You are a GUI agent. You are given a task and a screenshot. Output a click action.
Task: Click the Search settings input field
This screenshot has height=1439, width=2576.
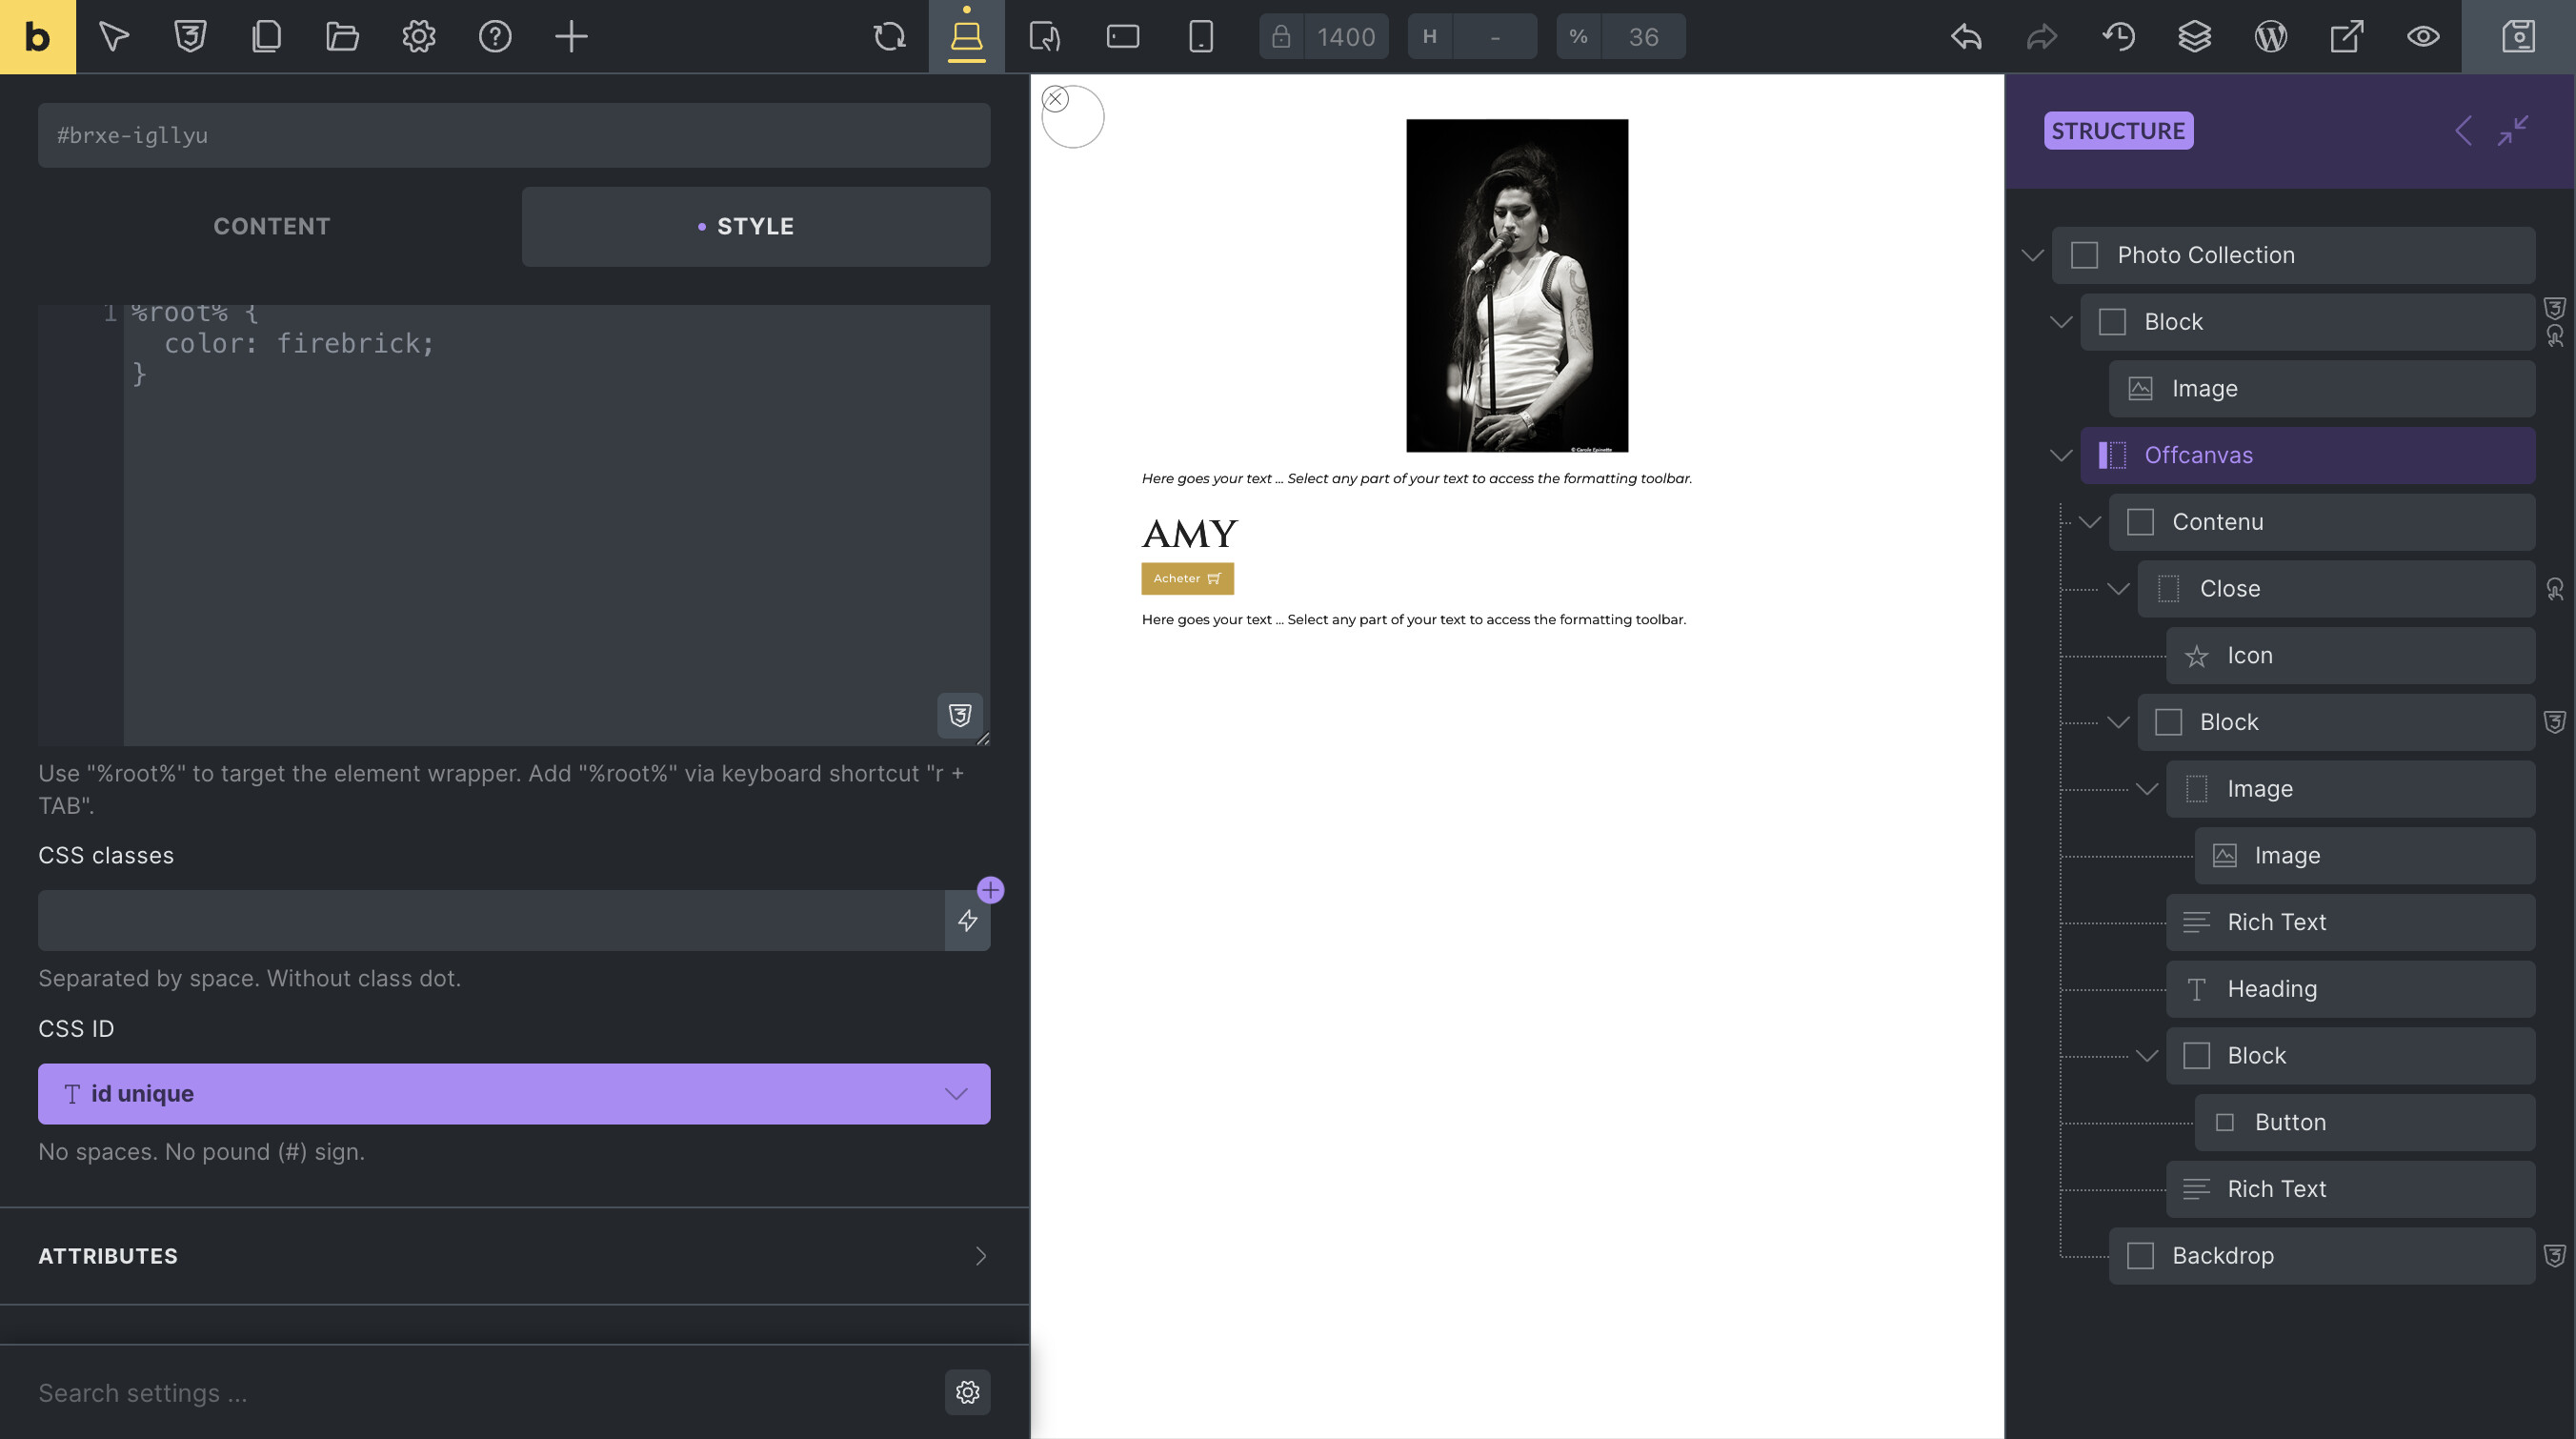[x=400, y=1392]
